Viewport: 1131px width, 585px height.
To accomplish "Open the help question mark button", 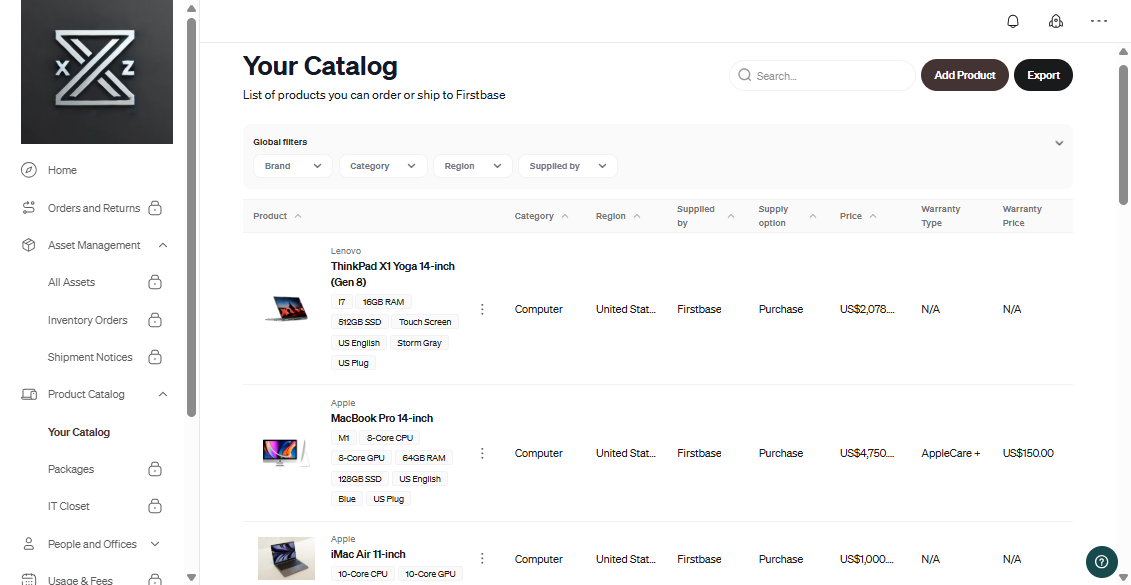I will point(1101,562).
